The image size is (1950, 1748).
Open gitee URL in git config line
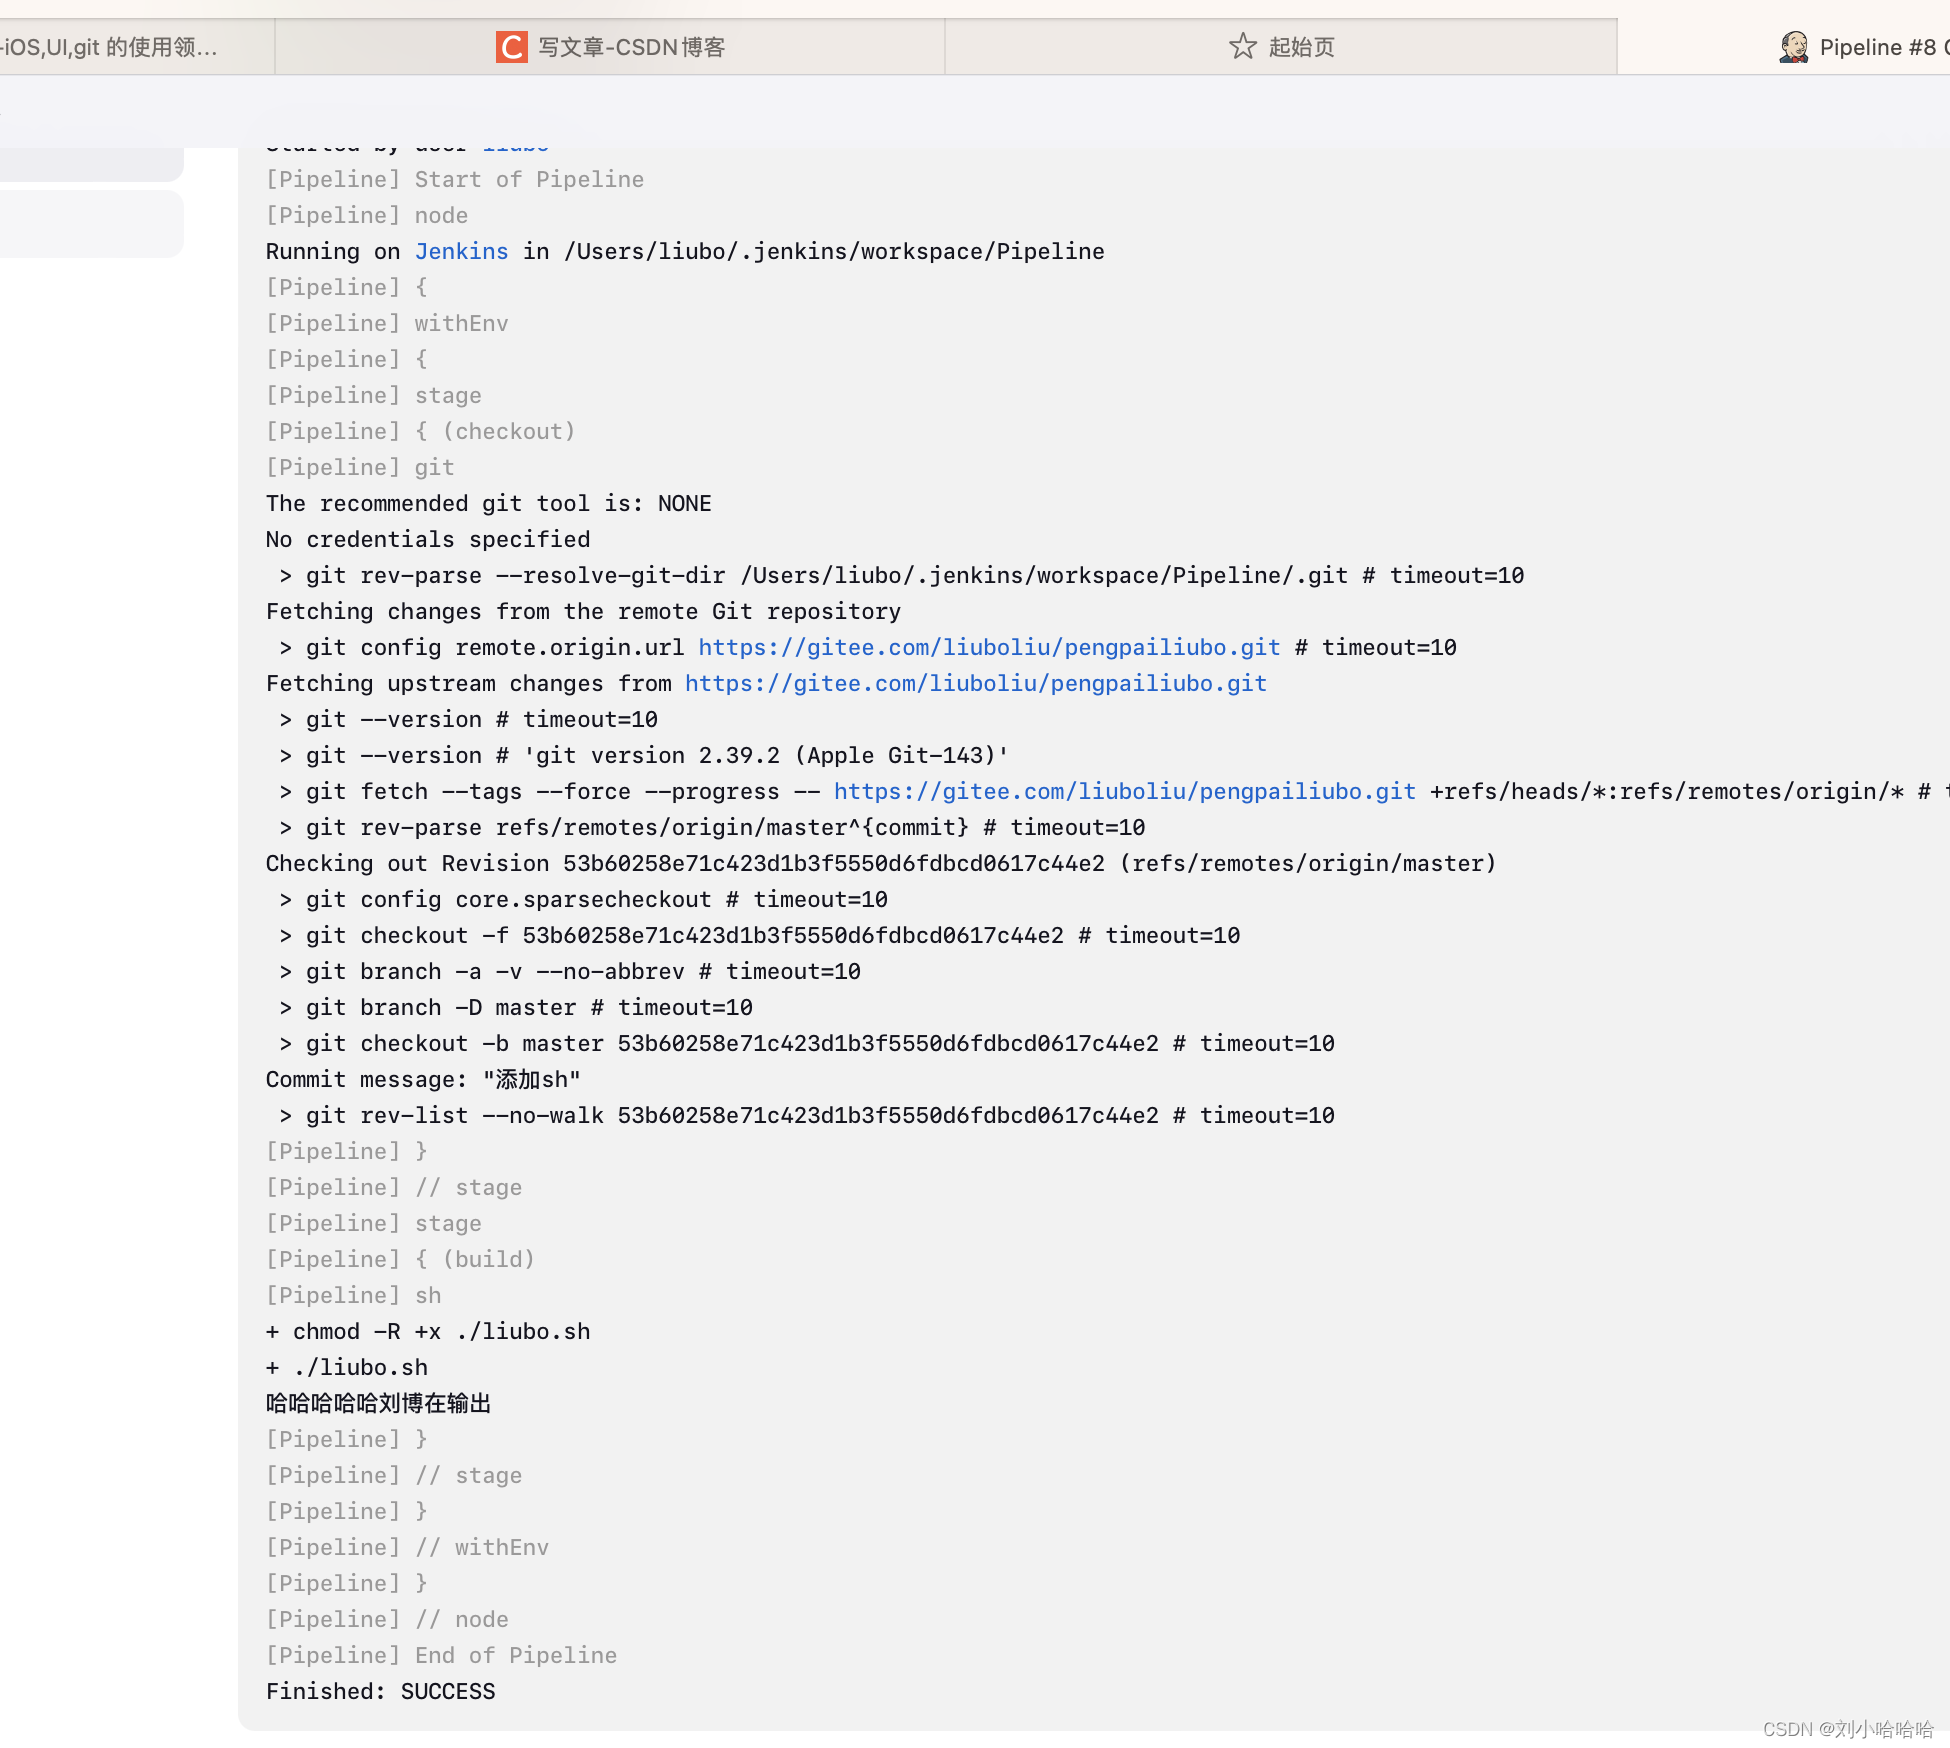coord(989,648)
